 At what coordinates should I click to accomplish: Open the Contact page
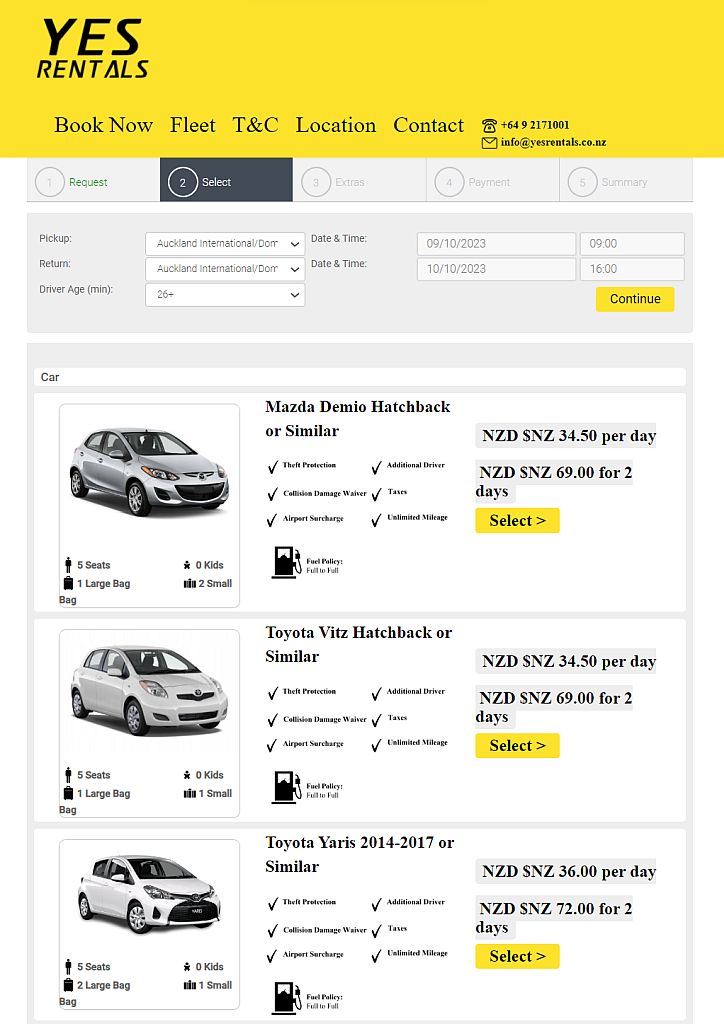(428, 125)
